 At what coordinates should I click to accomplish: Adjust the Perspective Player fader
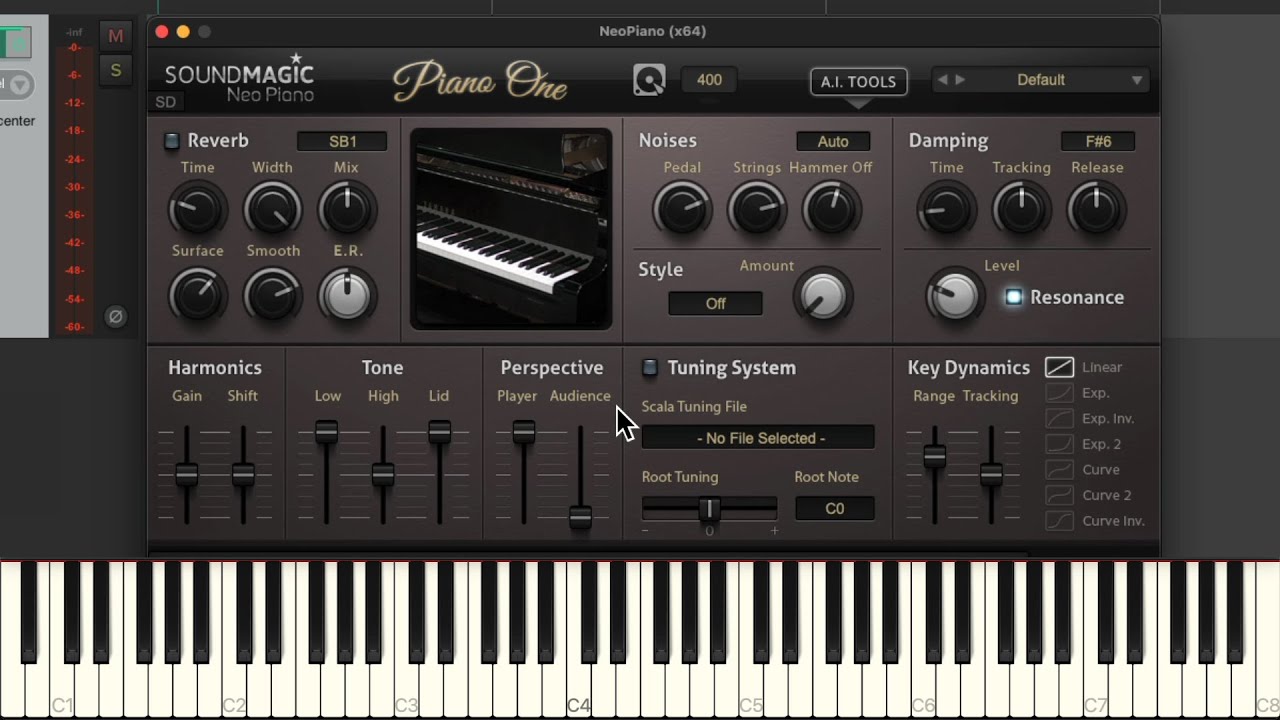[523, 432]
